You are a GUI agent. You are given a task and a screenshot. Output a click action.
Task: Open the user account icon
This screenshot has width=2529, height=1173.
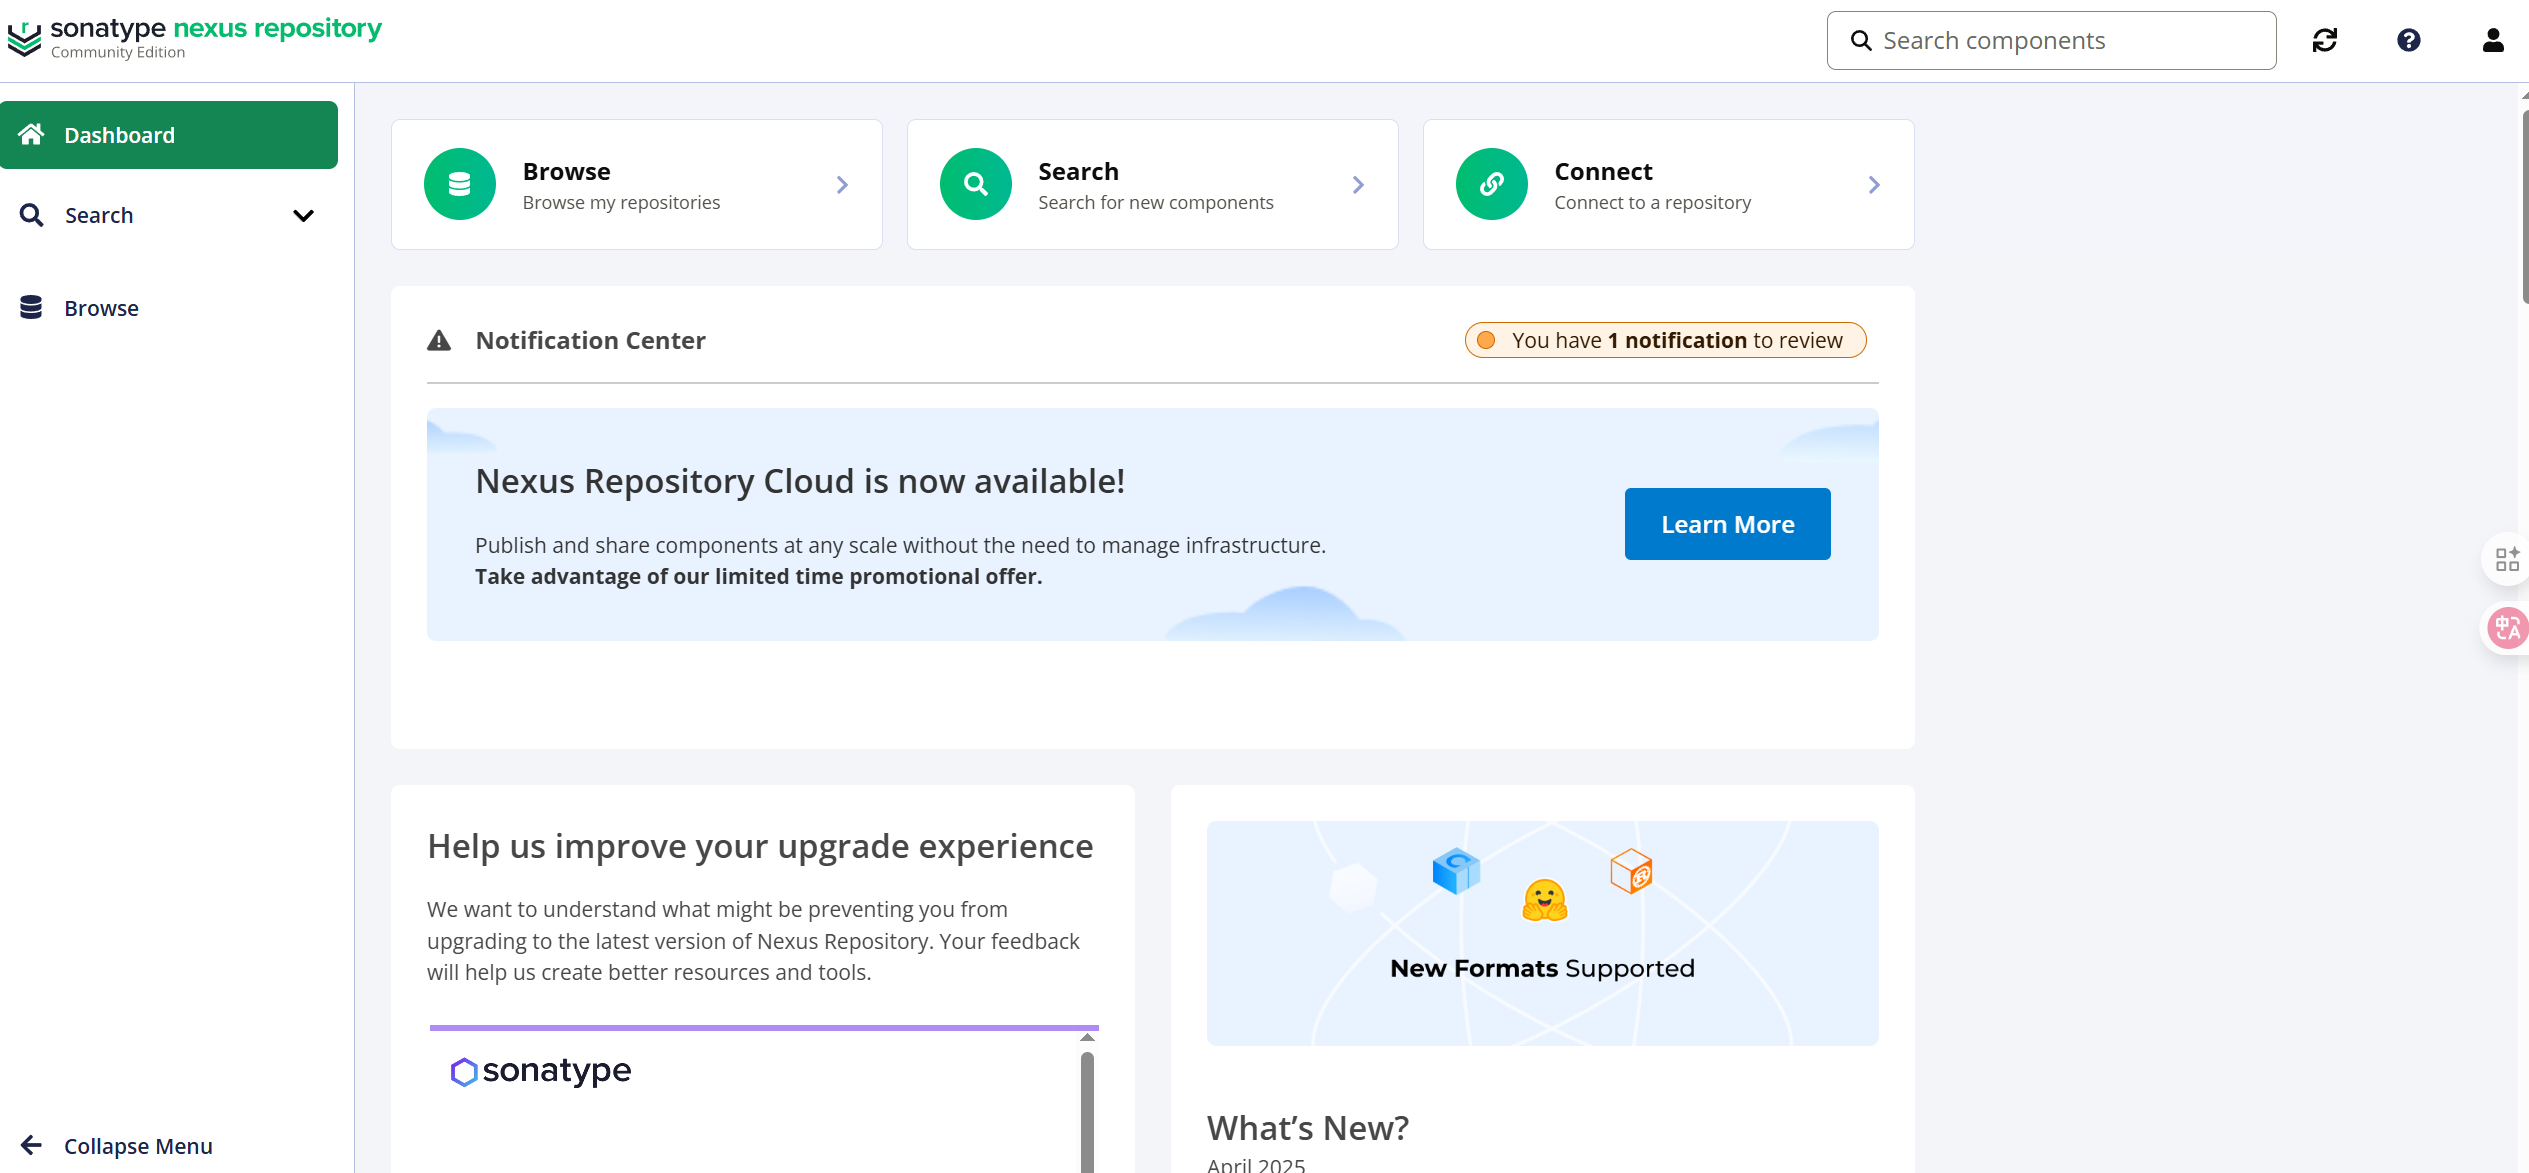pyautogui.click(x=2493, y=40)
